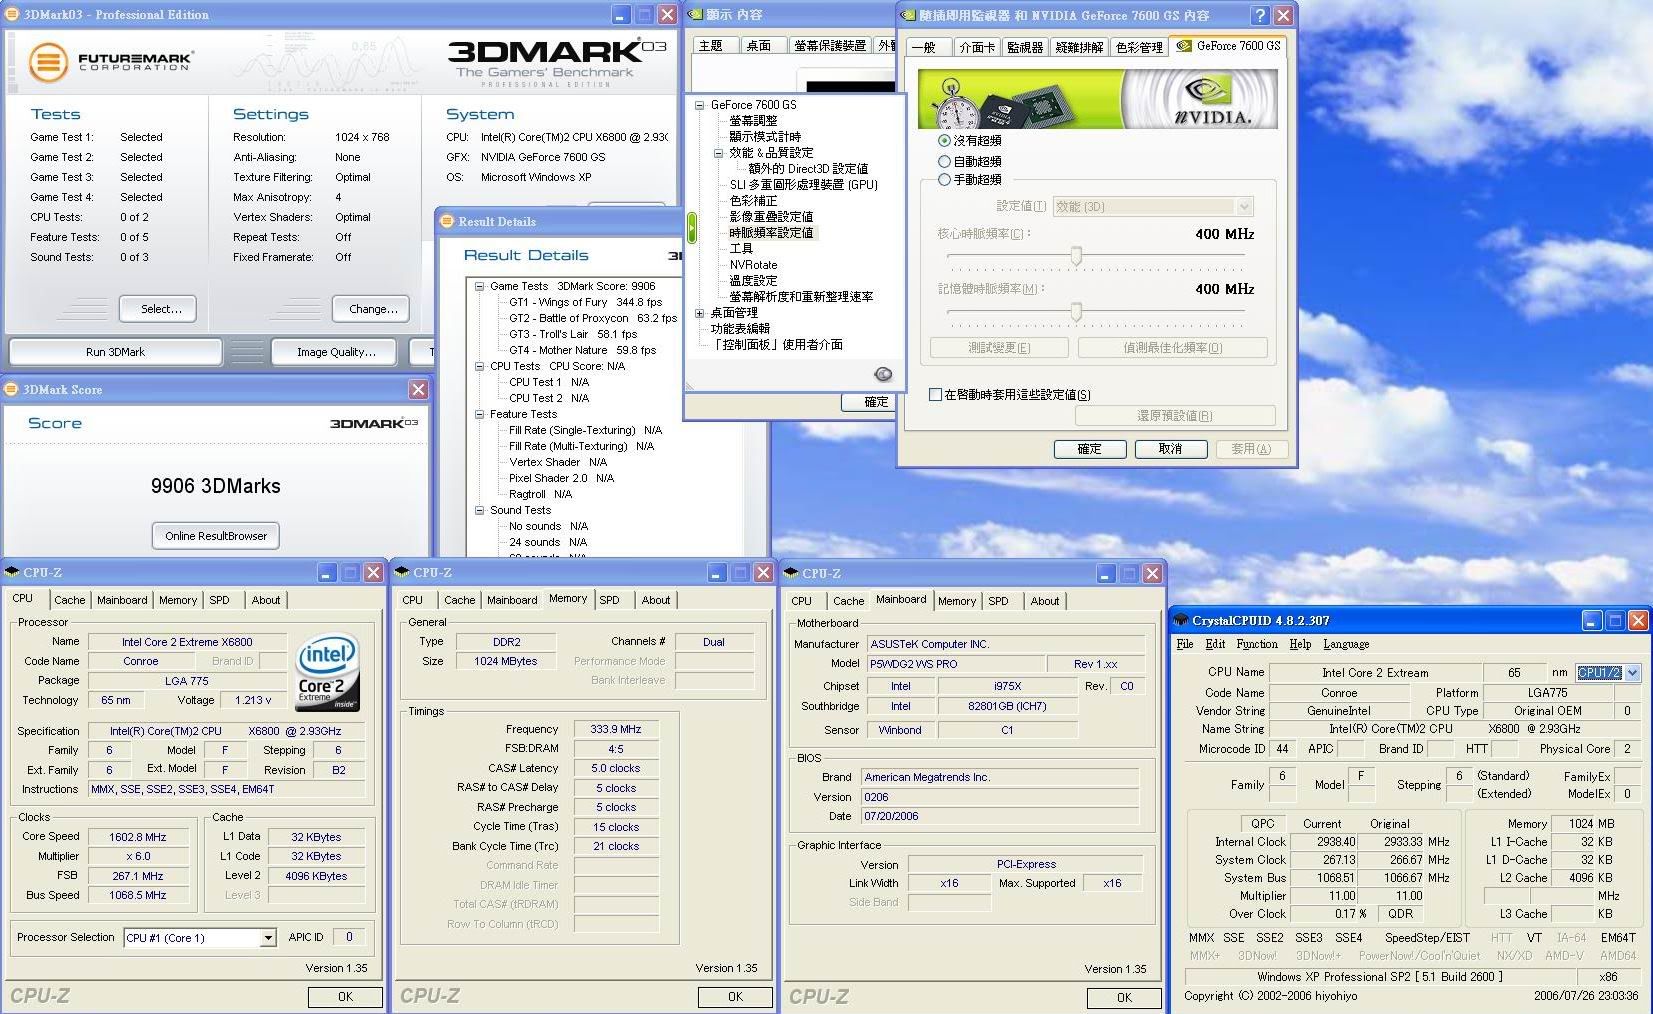Click 確定 in the NVIDIA properties dialog

[1090, 449]
